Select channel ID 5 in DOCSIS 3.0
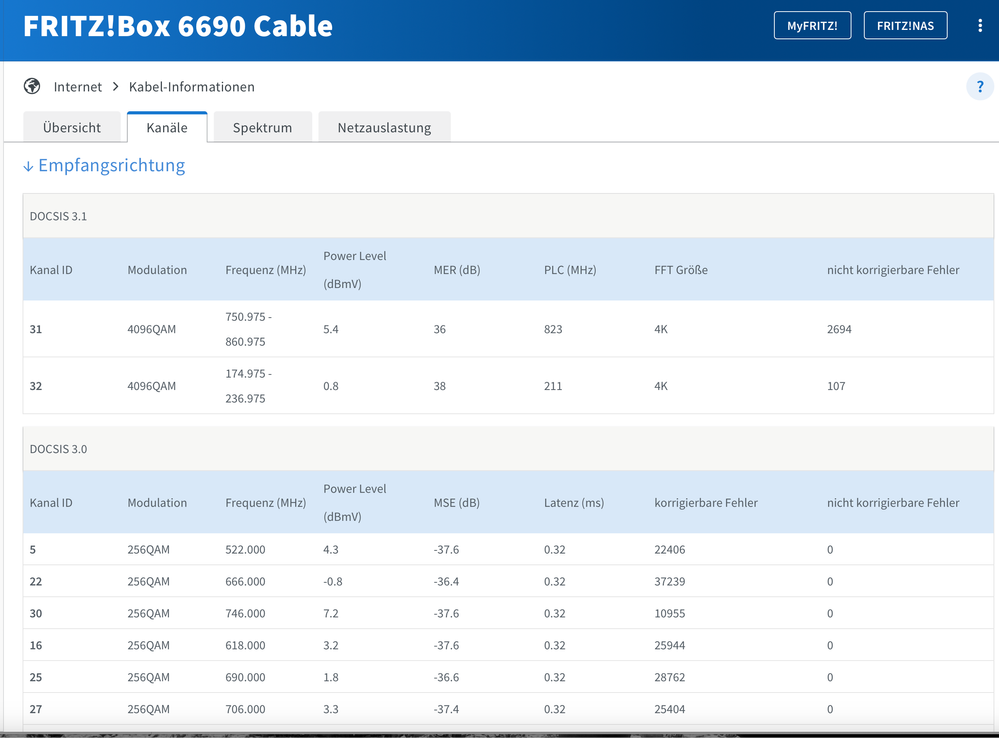Image resolution: width=999 pixels, height=738 pixels. coord(32,549)
